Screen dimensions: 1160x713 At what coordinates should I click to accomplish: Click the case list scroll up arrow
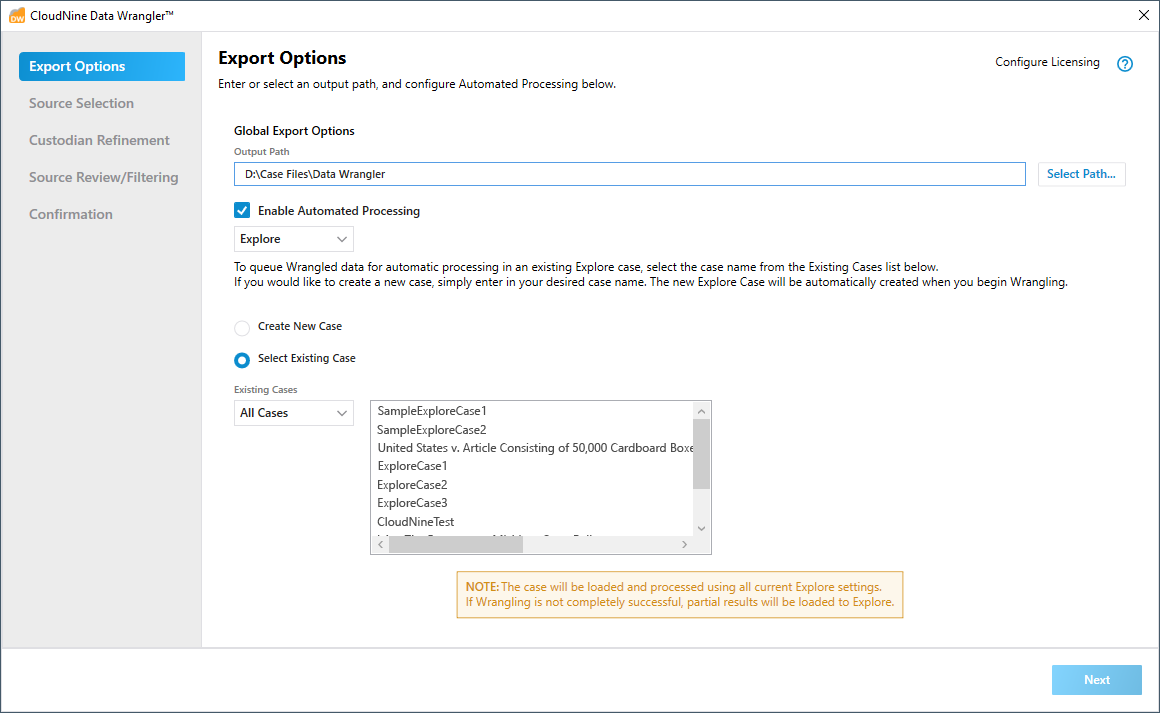click(x=701, y=411)
